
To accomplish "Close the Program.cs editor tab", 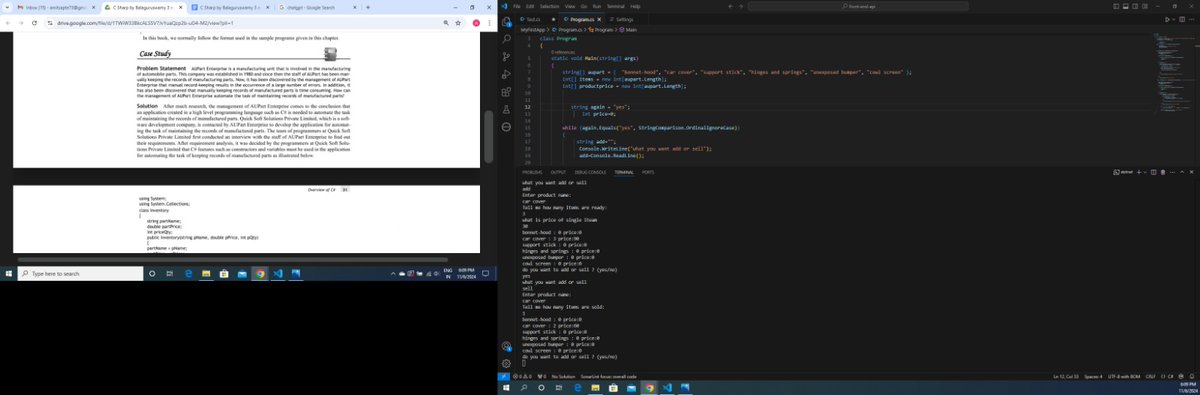I will [x=599, y=19].
